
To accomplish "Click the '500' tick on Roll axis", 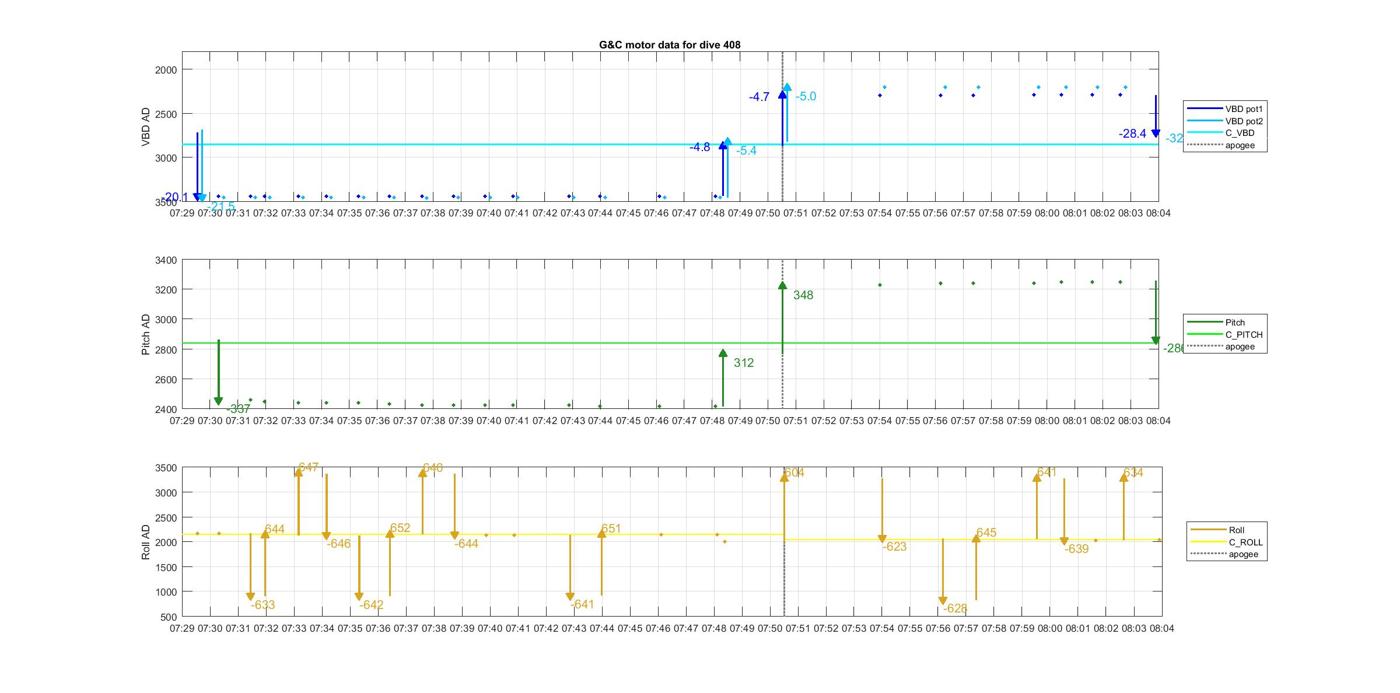I will [169, 617].
